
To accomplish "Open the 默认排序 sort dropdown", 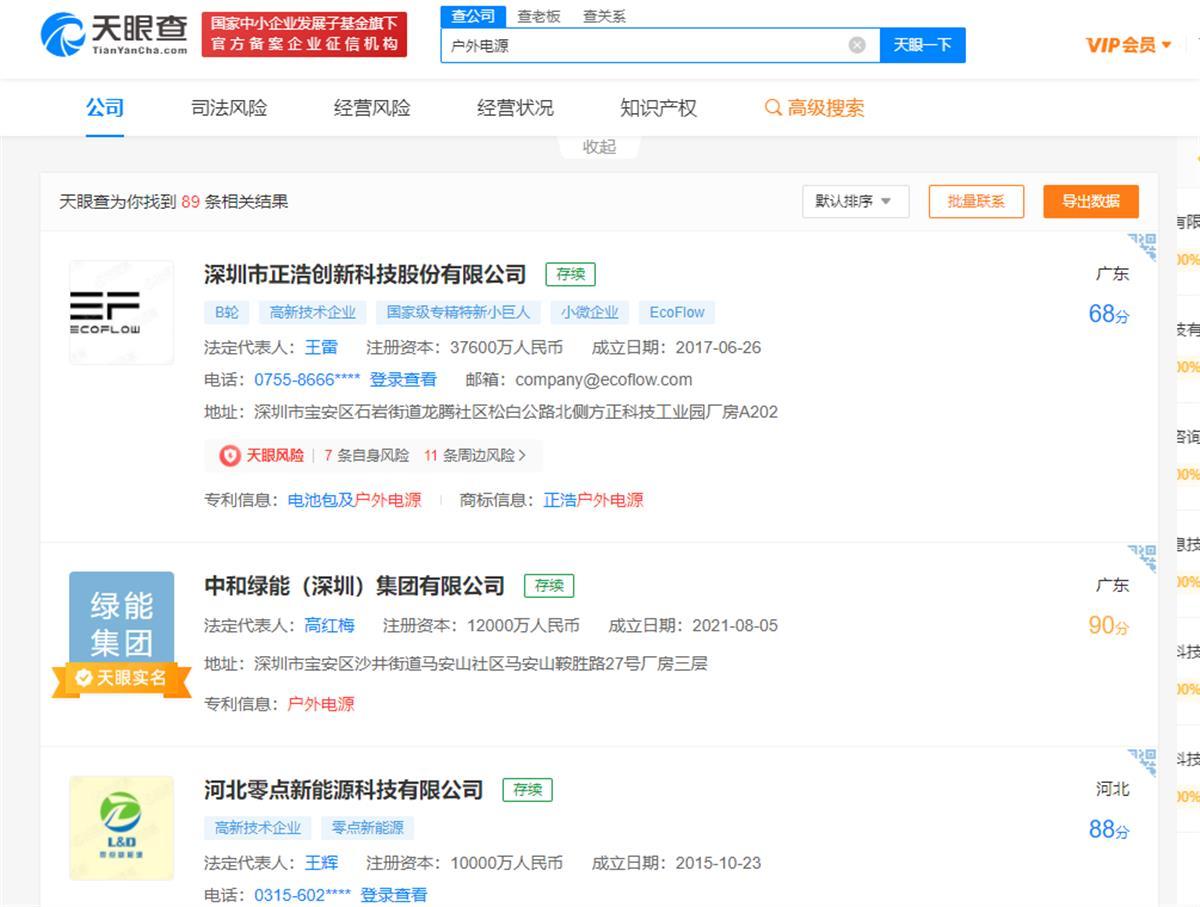I will (x=855, y=201).
